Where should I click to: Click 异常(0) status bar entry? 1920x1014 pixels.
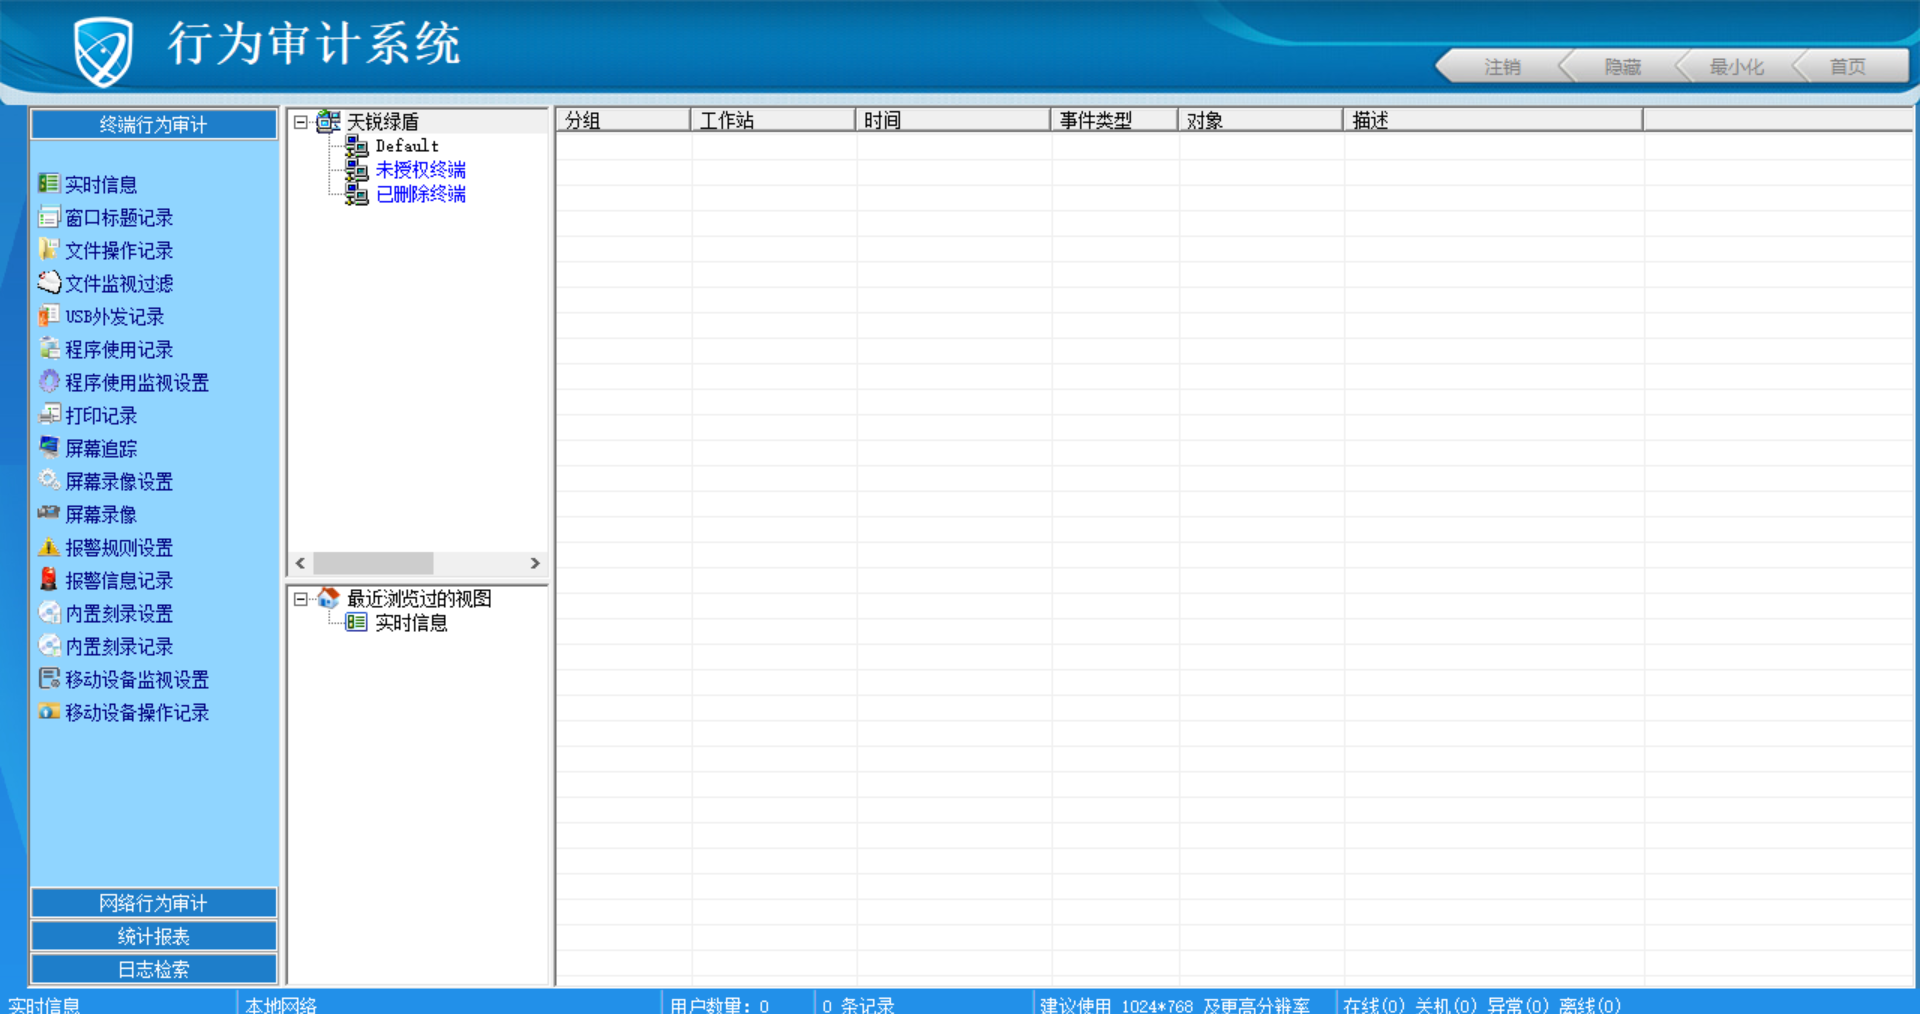click(1518, 1005)
